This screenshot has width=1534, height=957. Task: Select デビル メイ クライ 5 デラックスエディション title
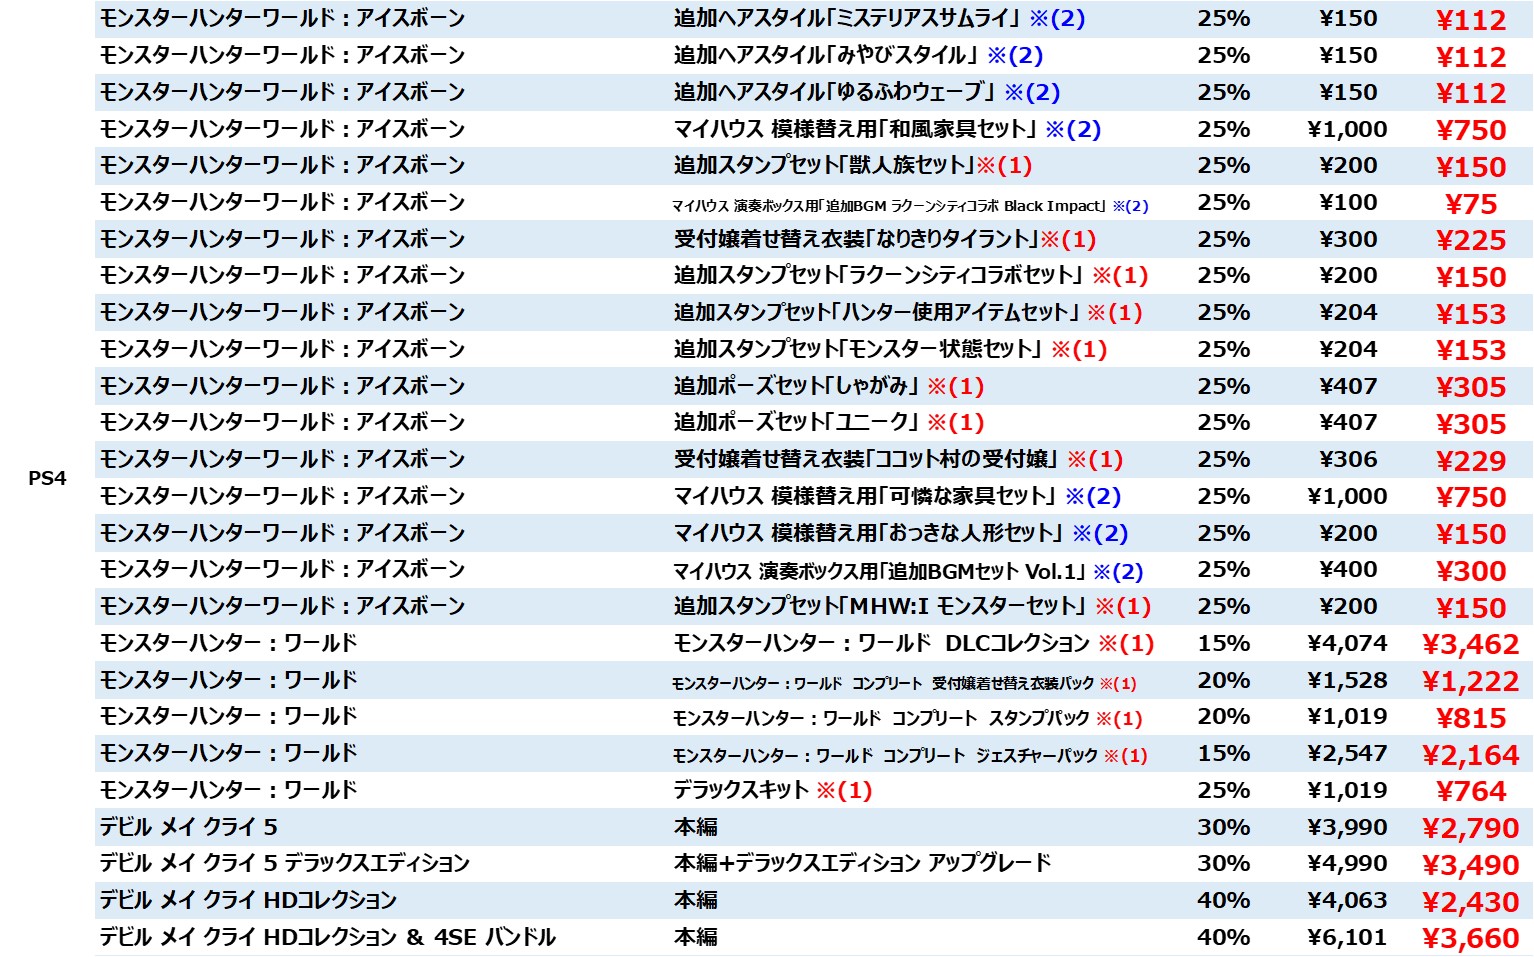tap(284, 863)
